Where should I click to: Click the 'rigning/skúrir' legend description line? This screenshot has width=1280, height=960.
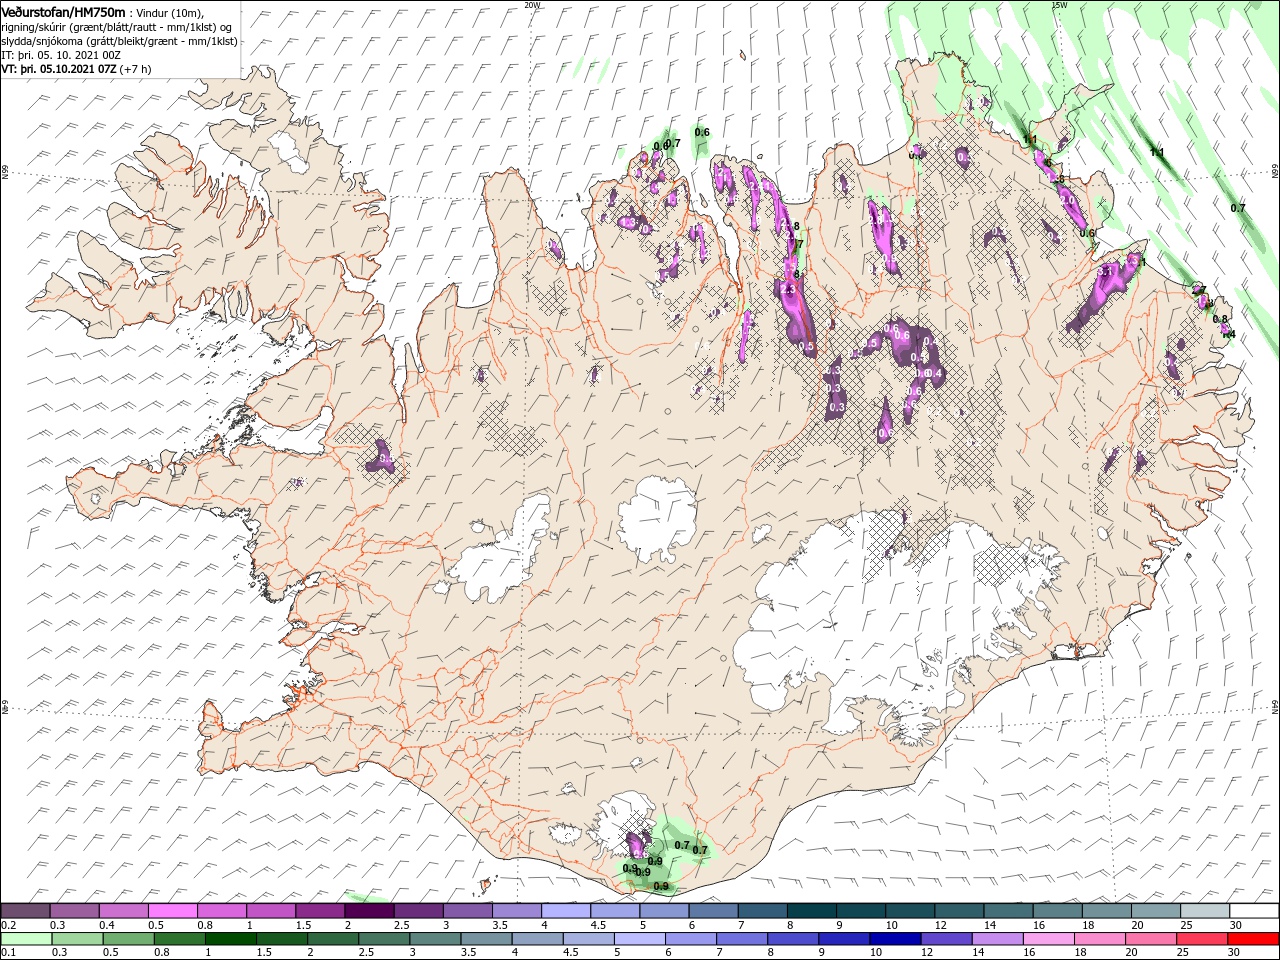tap(116, 27)
